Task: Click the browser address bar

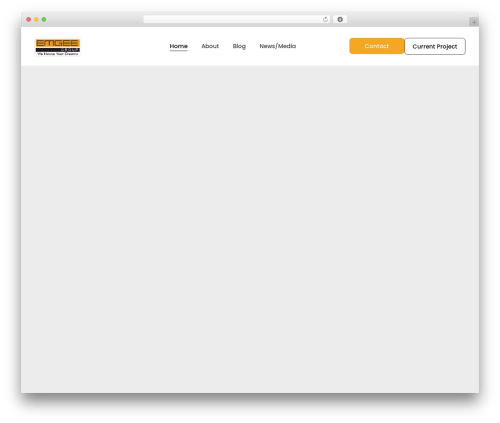Action: tap(236, 19)
